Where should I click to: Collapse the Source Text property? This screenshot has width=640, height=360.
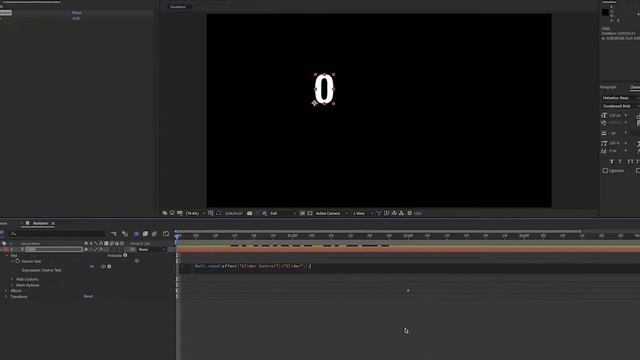tap(12, 261)
